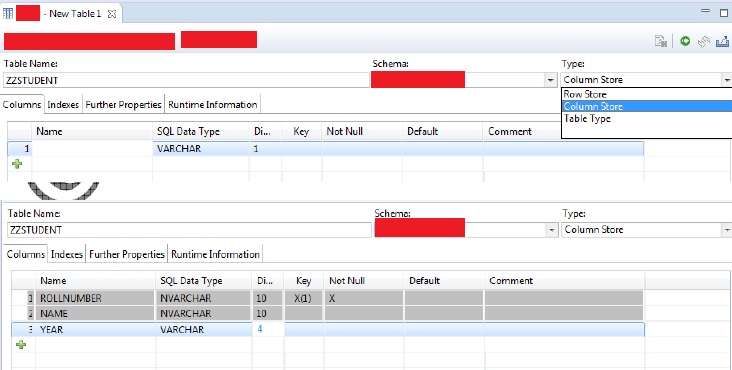The image size is (732, 370).
Task: Open the lower Runtime Information tab
Action: tap(215, 254)
